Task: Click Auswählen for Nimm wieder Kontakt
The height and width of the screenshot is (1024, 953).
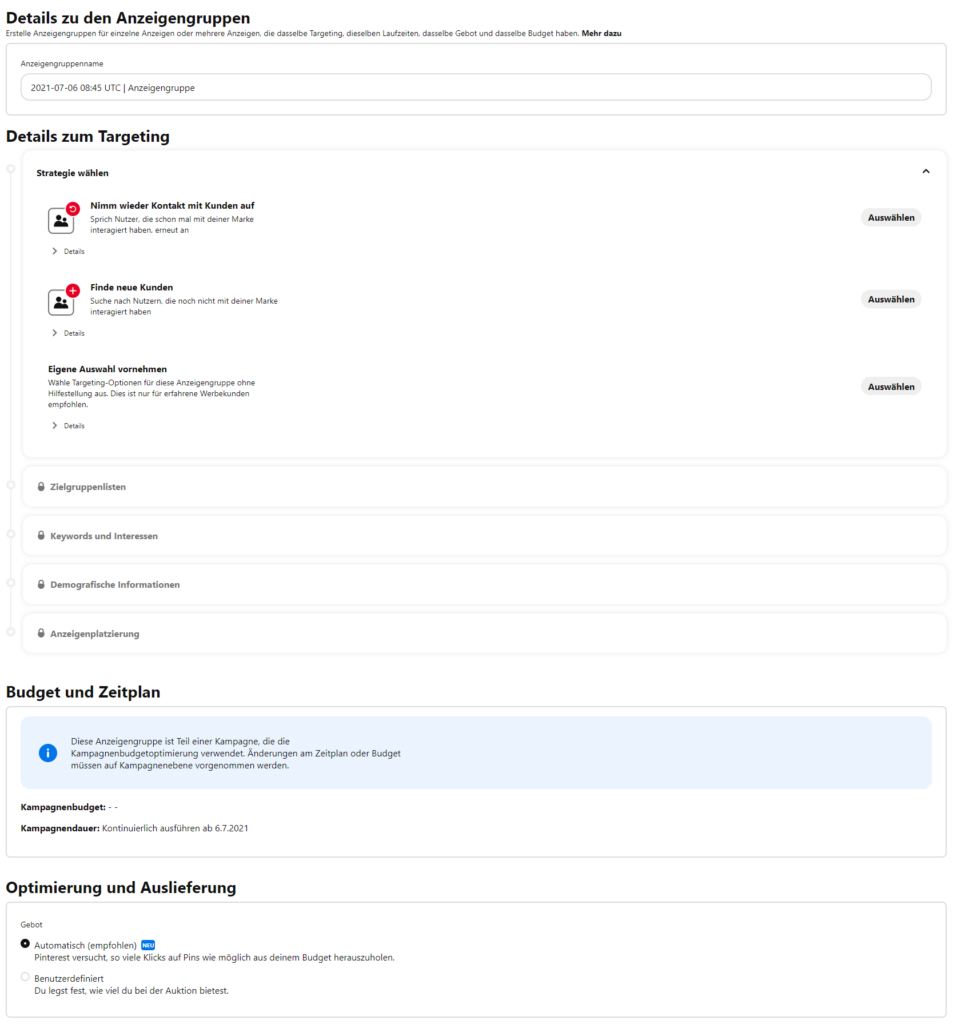Action: pos(890,217)
